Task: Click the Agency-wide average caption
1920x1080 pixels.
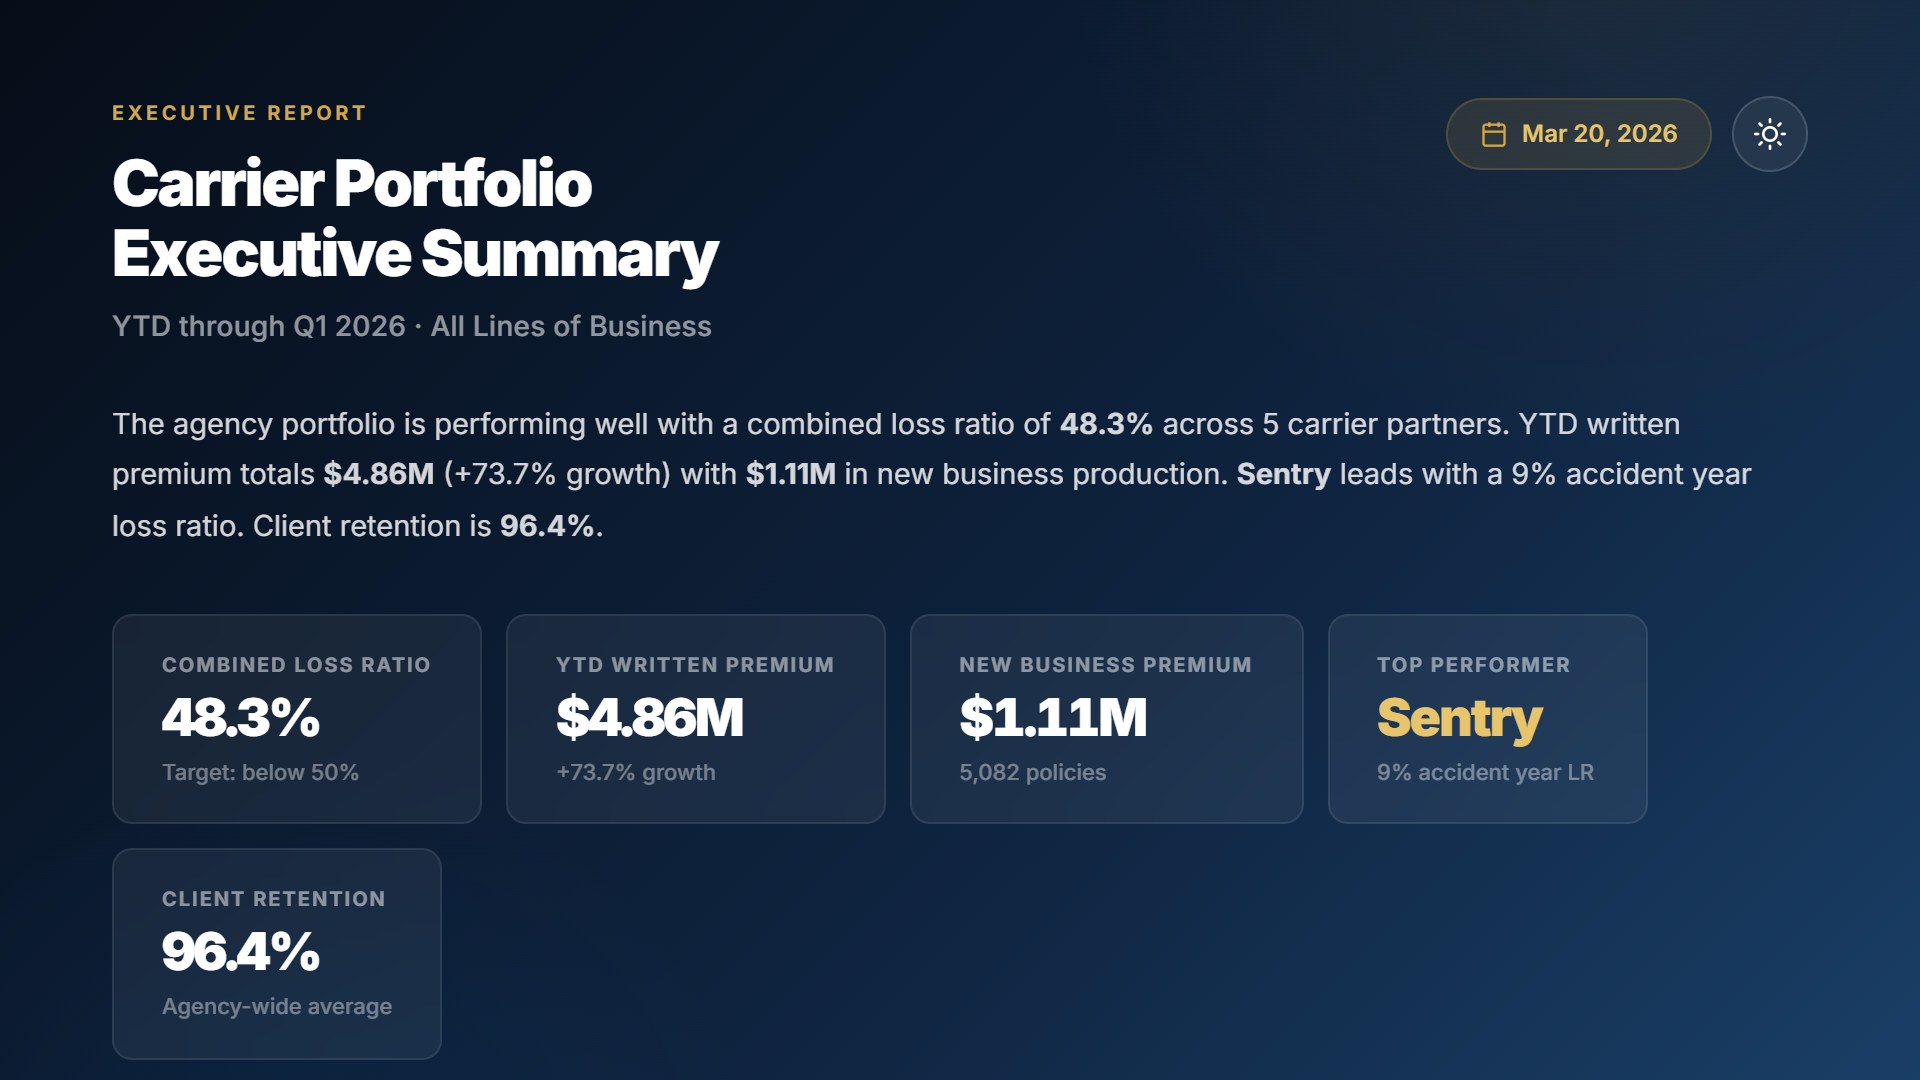Action: click(276, 1006)
